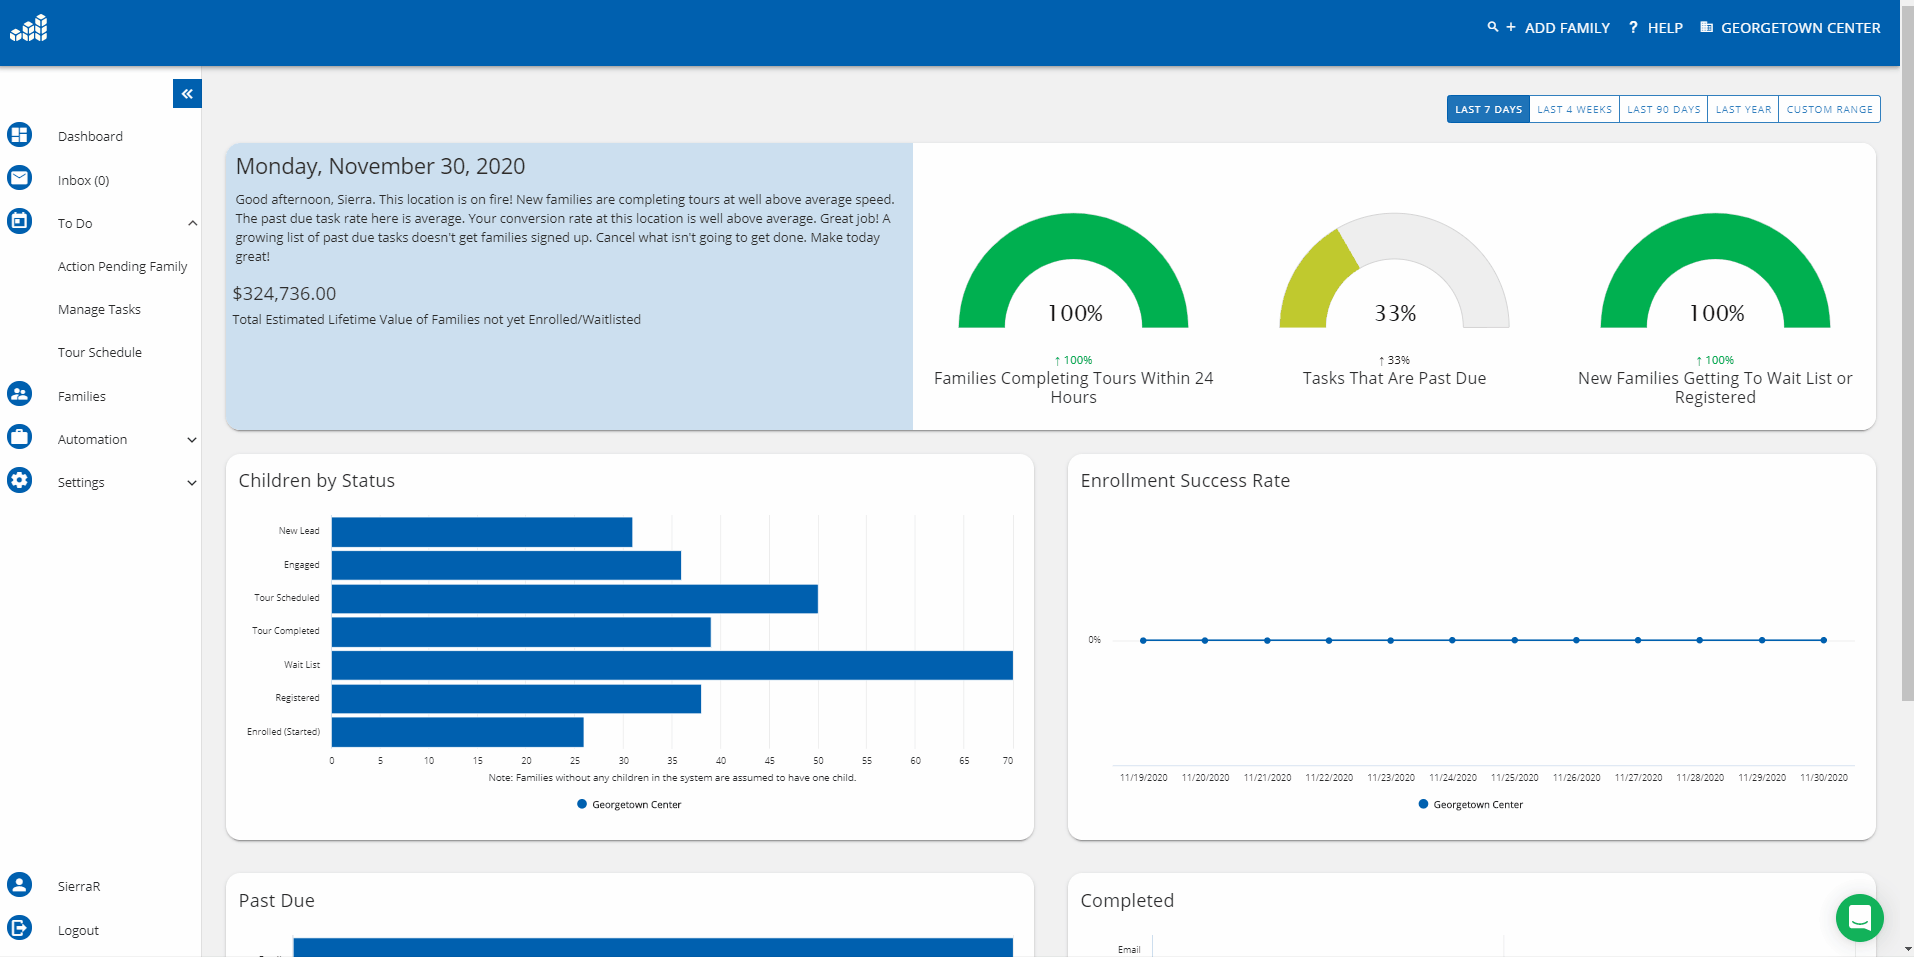Expand the Automation submenu chevron

pos(192,440)
